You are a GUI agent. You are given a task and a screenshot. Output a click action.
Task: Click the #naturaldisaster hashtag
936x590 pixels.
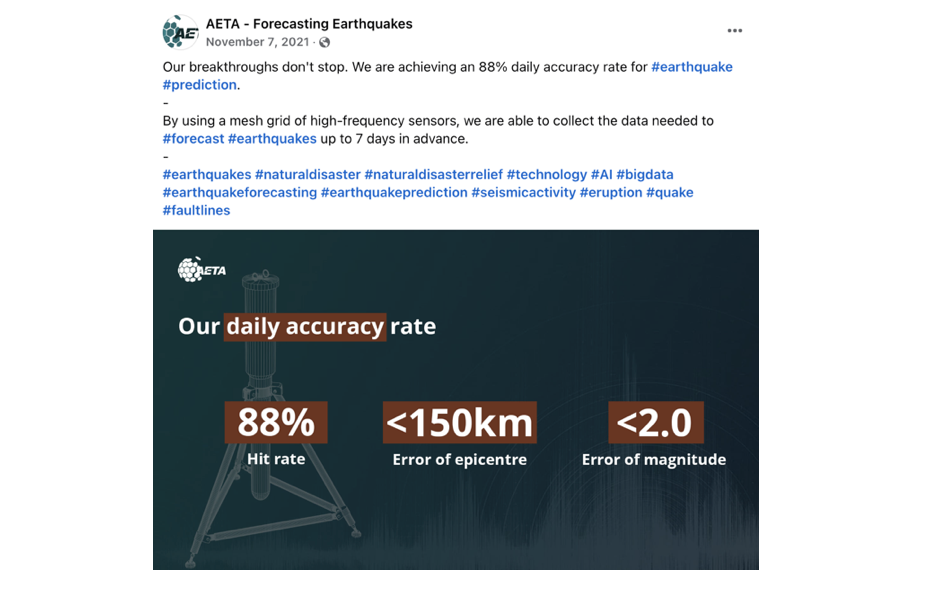pos(308,175)
